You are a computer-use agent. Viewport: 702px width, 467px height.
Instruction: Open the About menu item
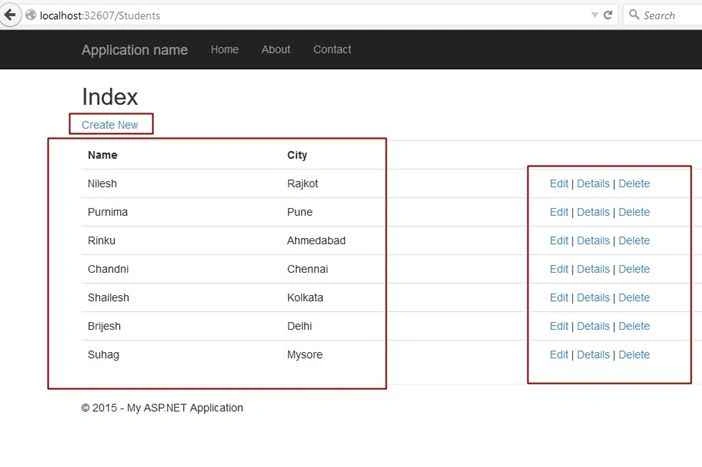click(276, 49)
